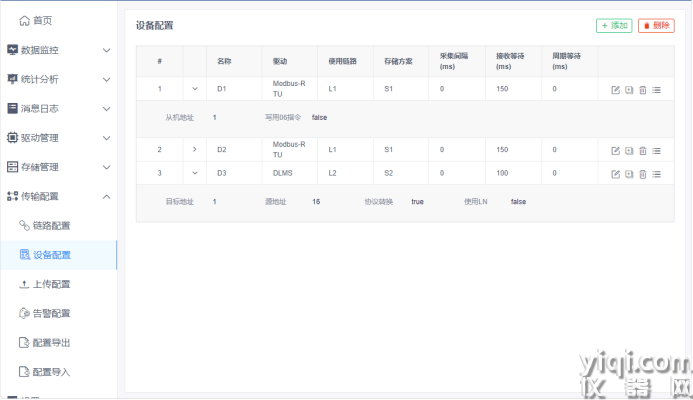Copy device D3 using the duplicate icon
Screen dimensions: 693x400
[629, 174]
